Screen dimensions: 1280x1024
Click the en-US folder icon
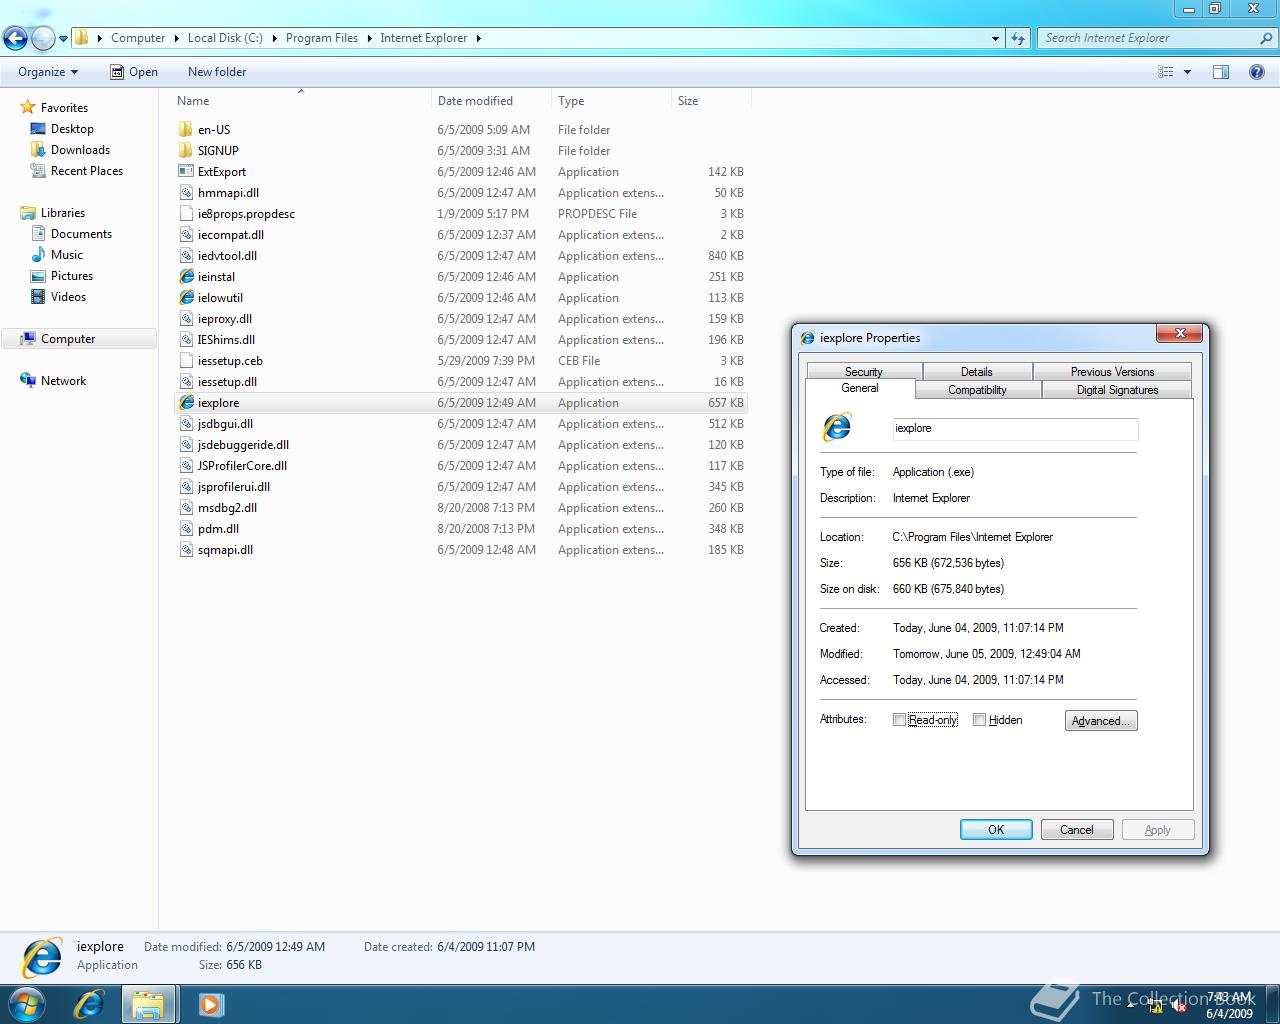pyautogui.click(x=186, y=129)
